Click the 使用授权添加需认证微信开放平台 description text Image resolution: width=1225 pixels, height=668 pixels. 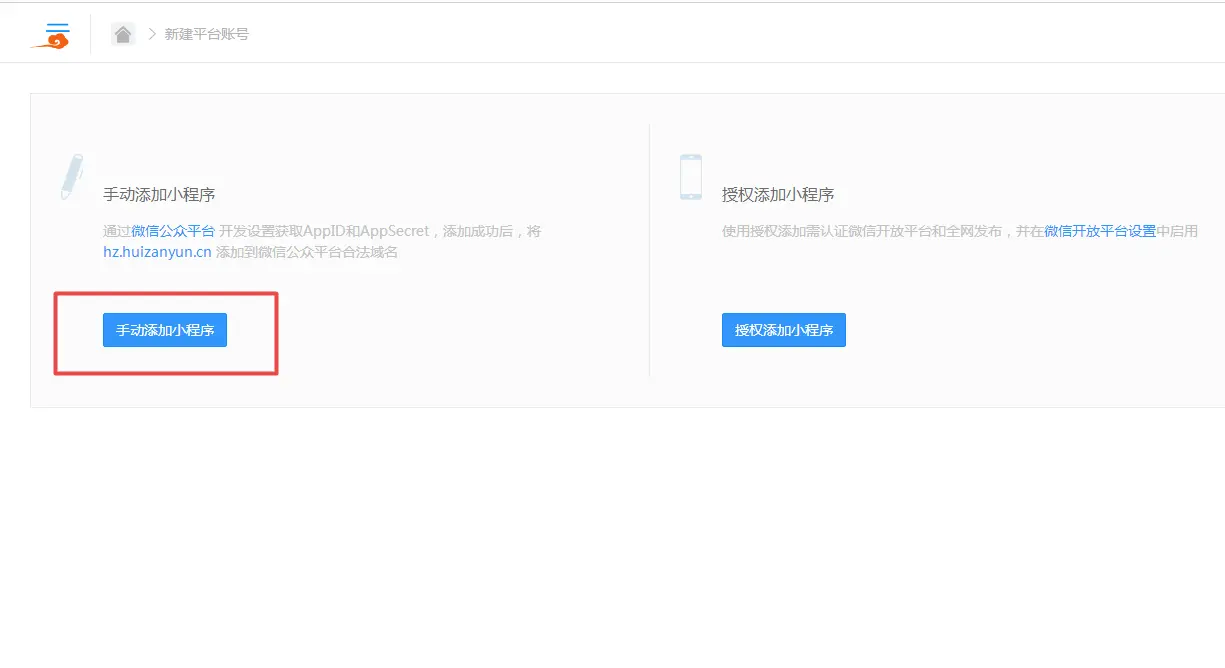tap(827, 231)
